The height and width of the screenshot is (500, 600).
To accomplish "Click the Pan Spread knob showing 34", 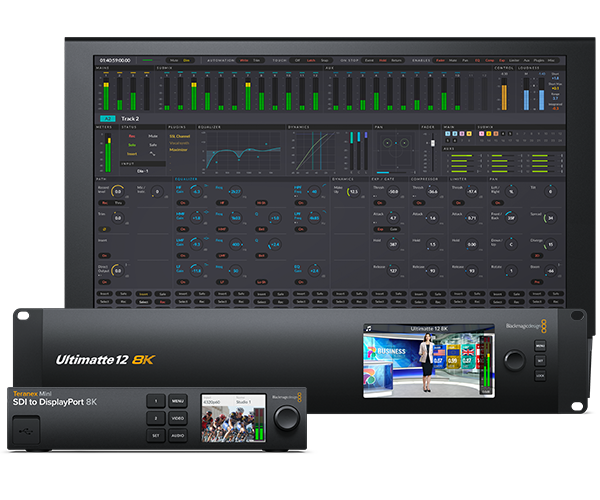I will 551,218.
